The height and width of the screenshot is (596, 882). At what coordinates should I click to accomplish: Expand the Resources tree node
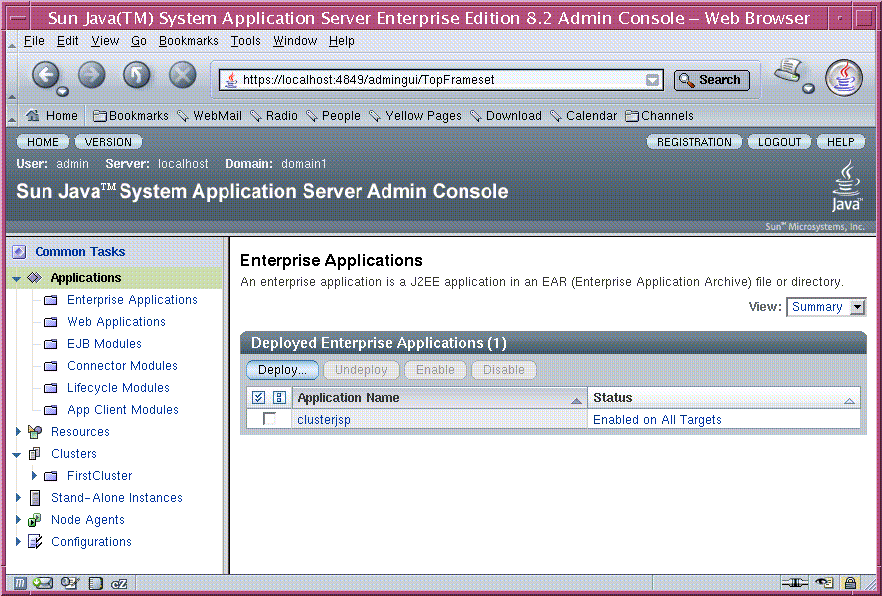click(18, 432)
